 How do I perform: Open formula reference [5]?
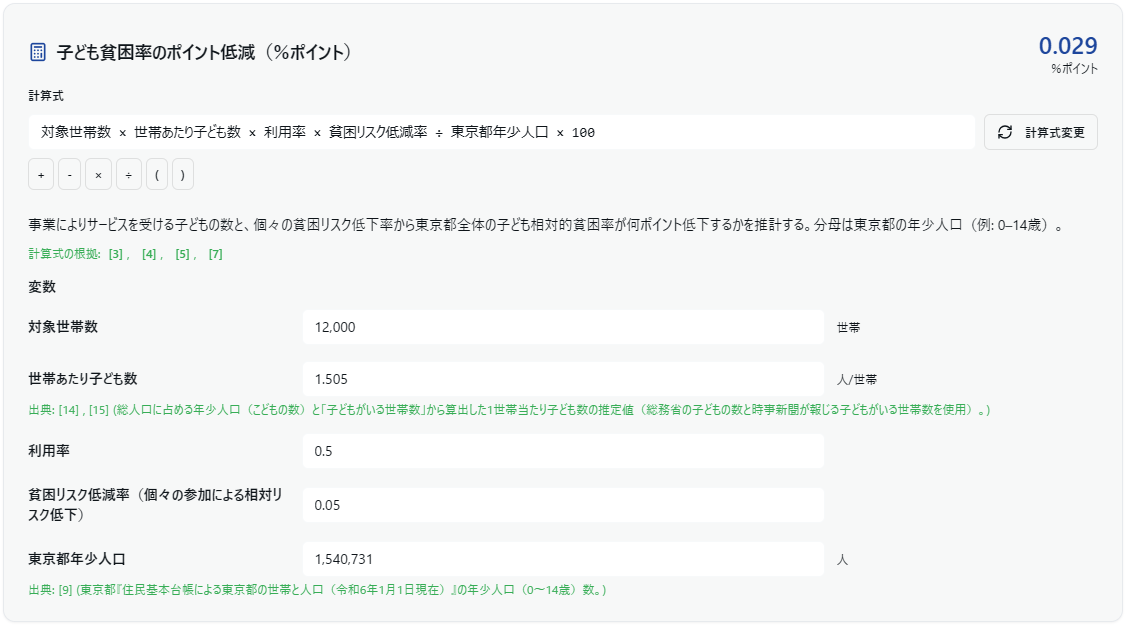tap(182, 254)
